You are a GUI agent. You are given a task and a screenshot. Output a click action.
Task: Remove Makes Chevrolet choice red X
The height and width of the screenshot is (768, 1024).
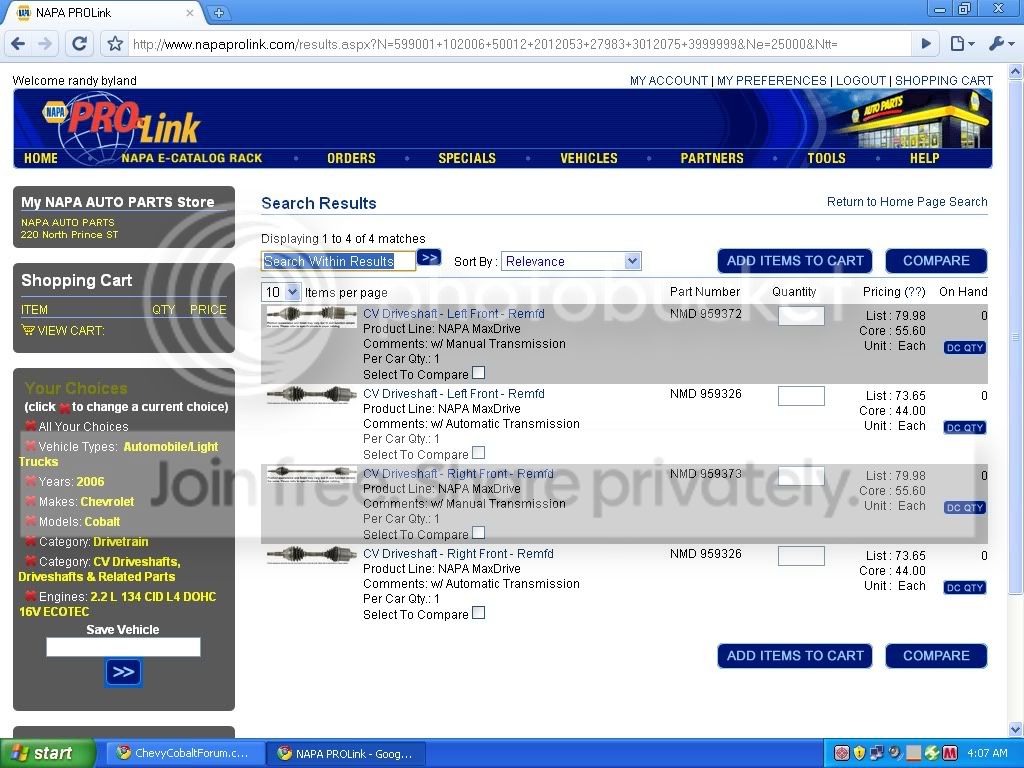30,502
